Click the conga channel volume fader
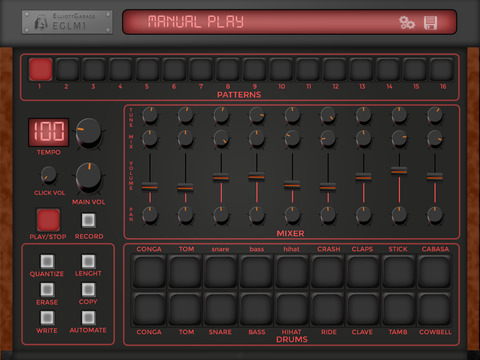 pyautogui.click(x=150, y=187)
